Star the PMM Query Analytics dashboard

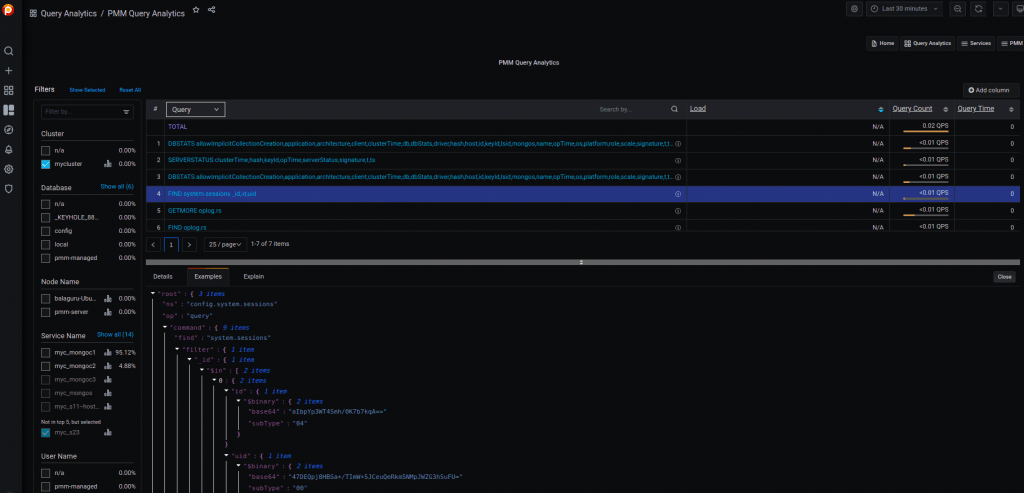196,9
